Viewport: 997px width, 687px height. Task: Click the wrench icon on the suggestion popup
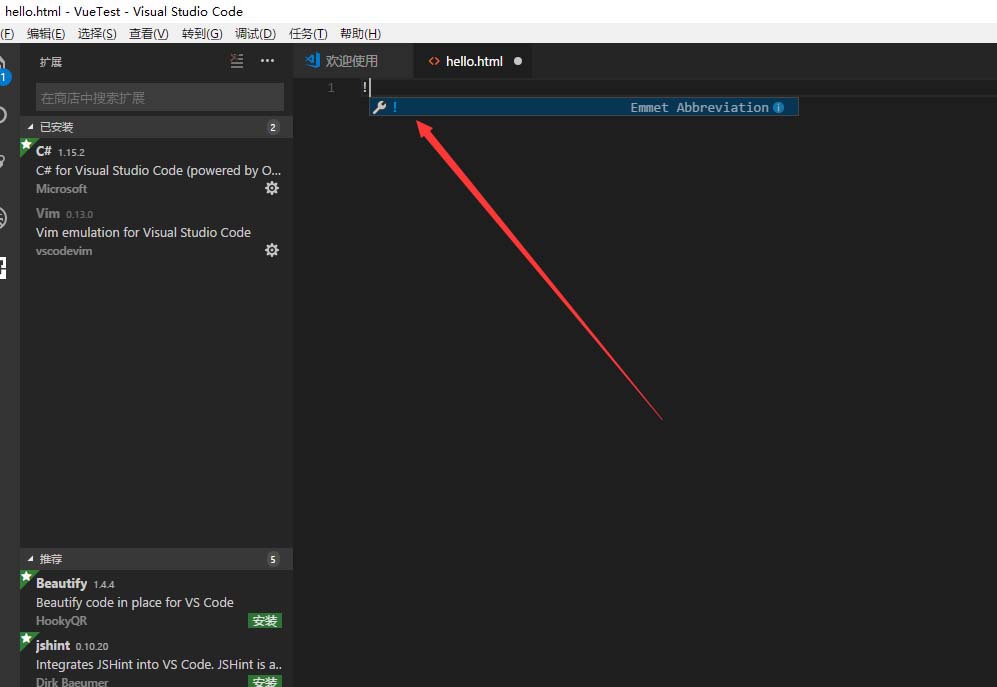[379, 106]
